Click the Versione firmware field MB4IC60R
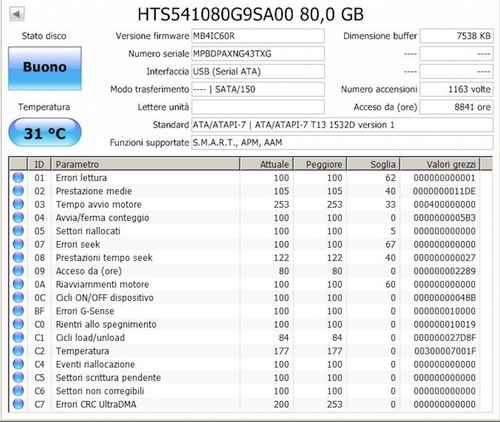This screenshot has height=422, width=500. (x=258, y=36)
